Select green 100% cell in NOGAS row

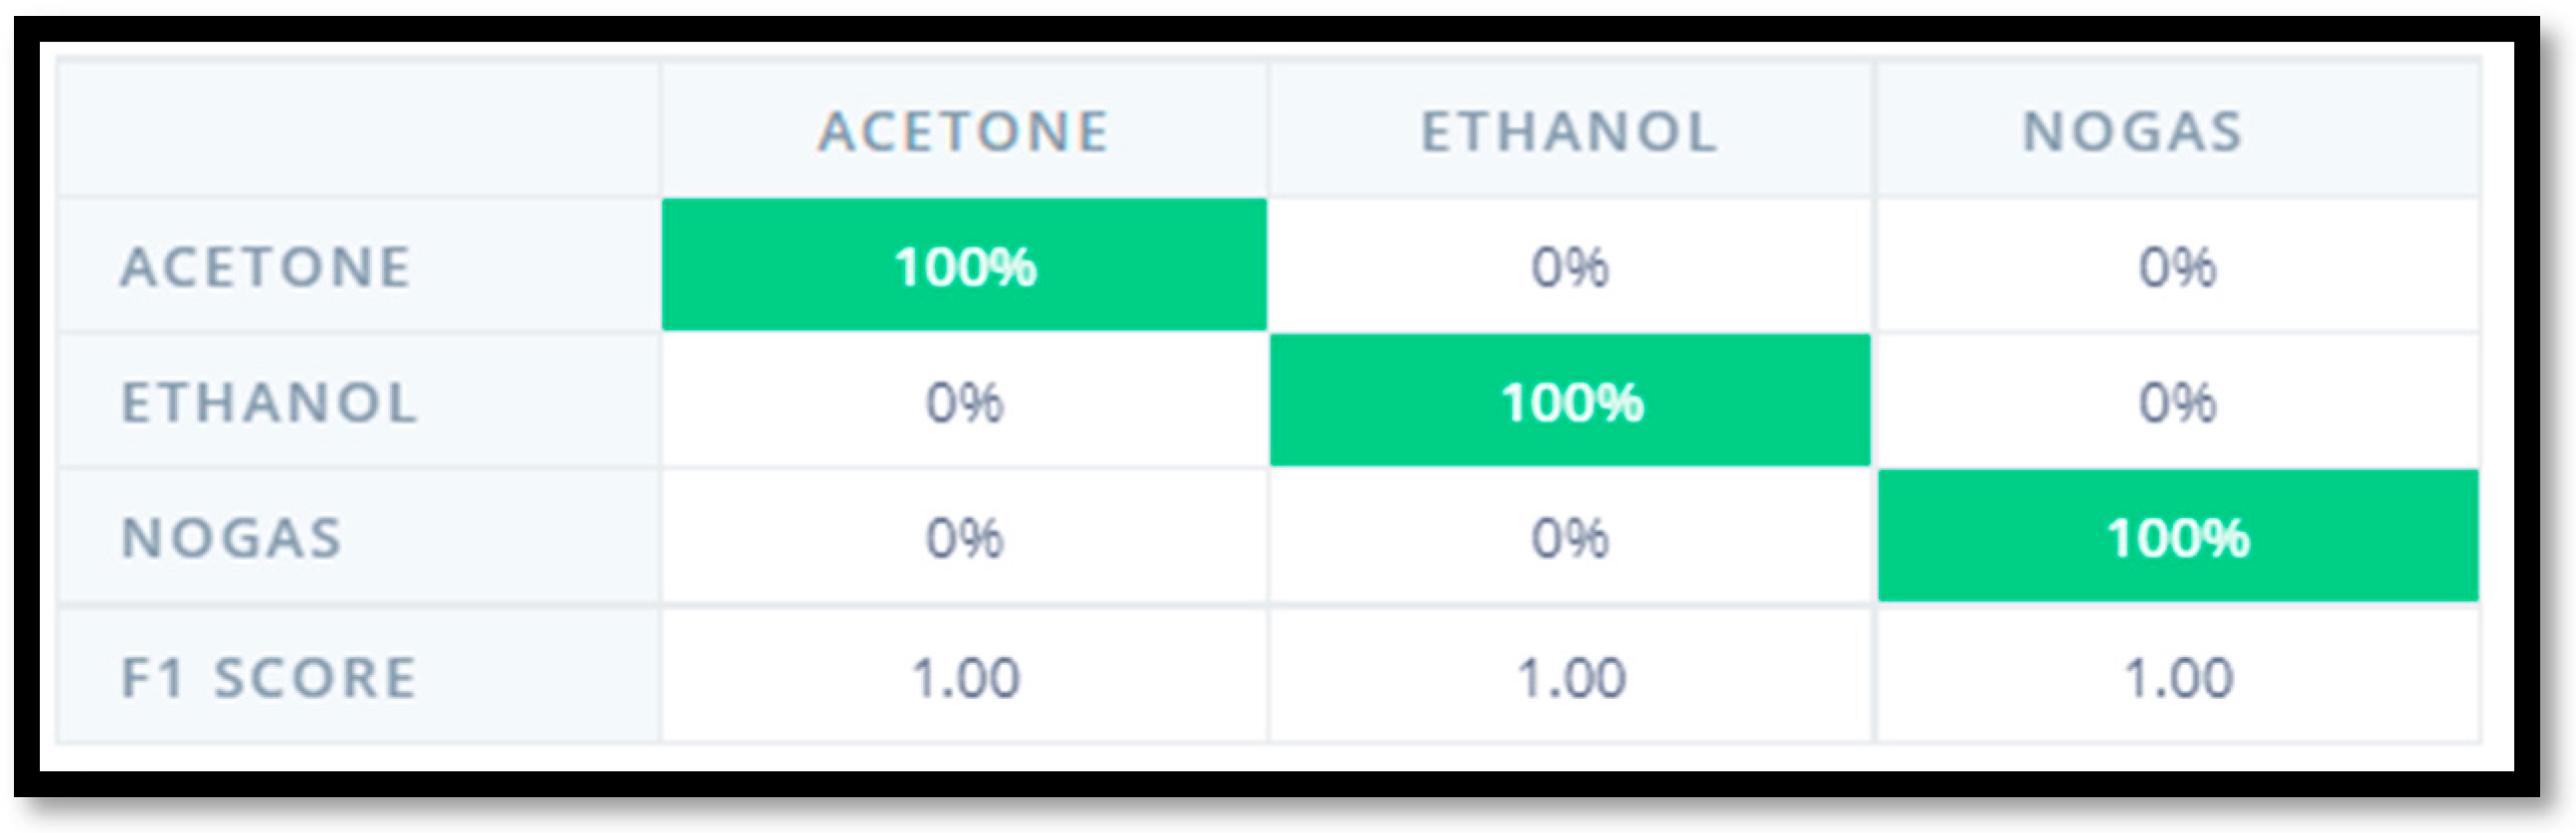point(2177,537)
